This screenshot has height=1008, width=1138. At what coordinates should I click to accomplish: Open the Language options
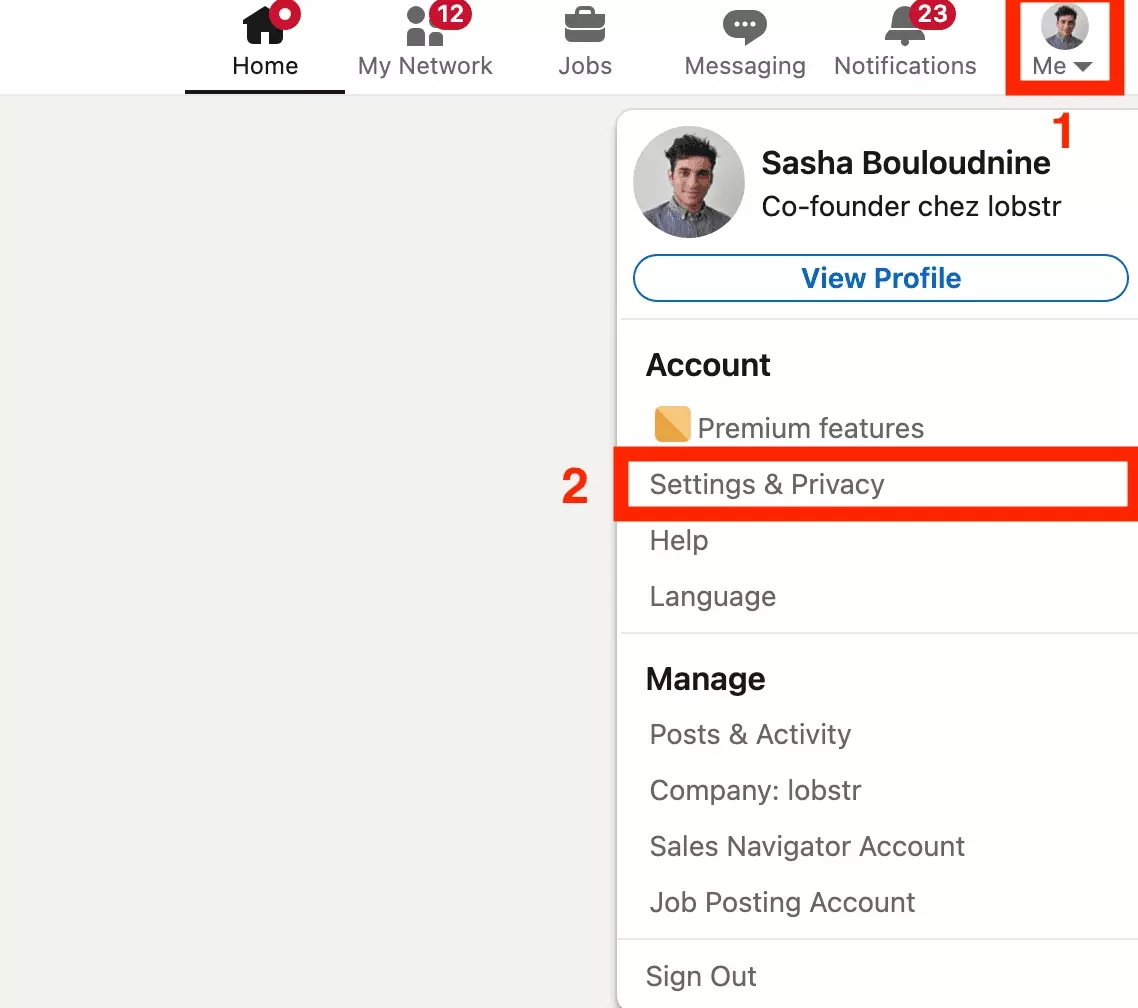(713, 596)
